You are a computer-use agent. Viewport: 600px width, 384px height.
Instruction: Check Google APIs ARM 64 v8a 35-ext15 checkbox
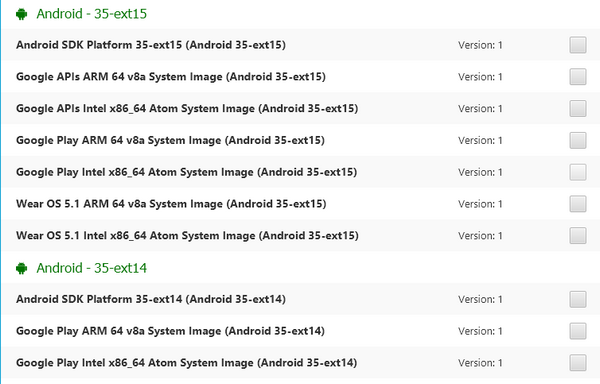tap(578, 77)
